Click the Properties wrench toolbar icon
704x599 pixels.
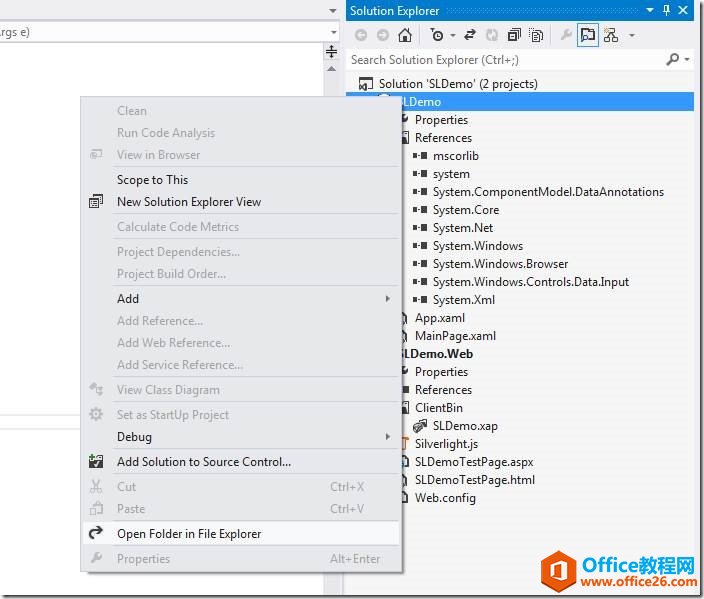pos(566,35)
